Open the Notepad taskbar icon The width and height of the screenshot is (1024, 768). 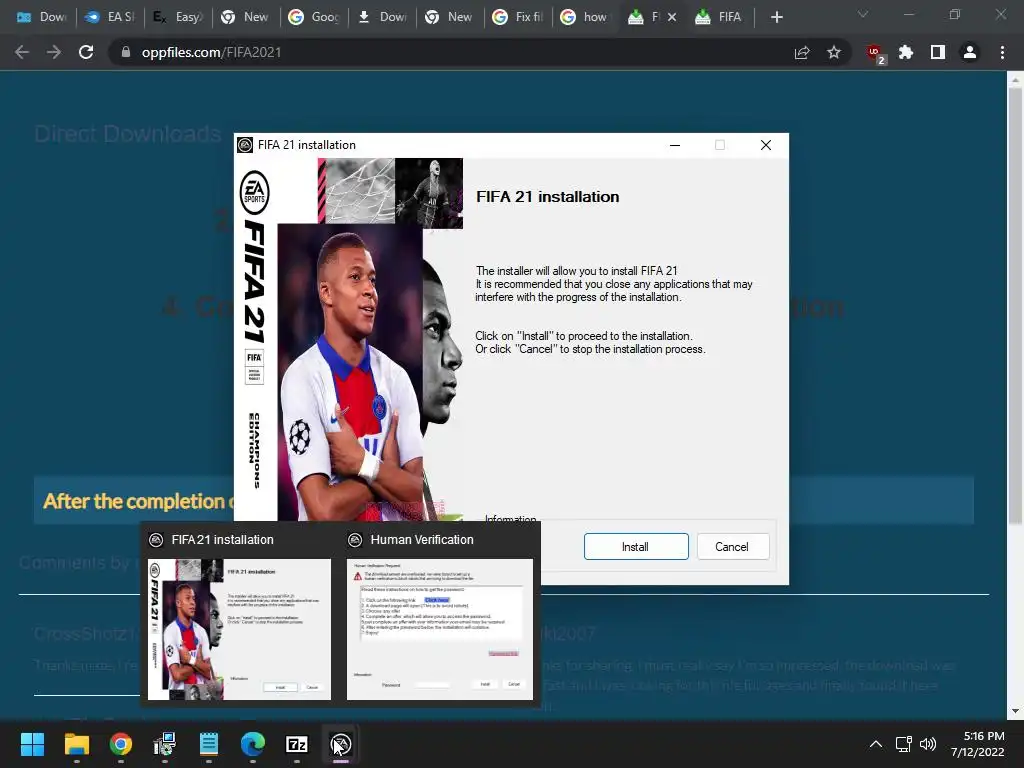(x=209, y=744)
